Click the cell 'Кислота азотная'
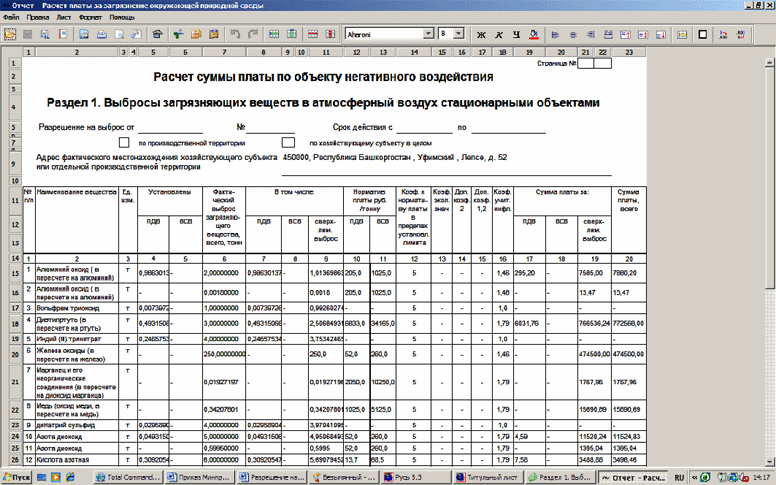Image resolution: width=776 pixels, height=485 pixels. [77, 460]
